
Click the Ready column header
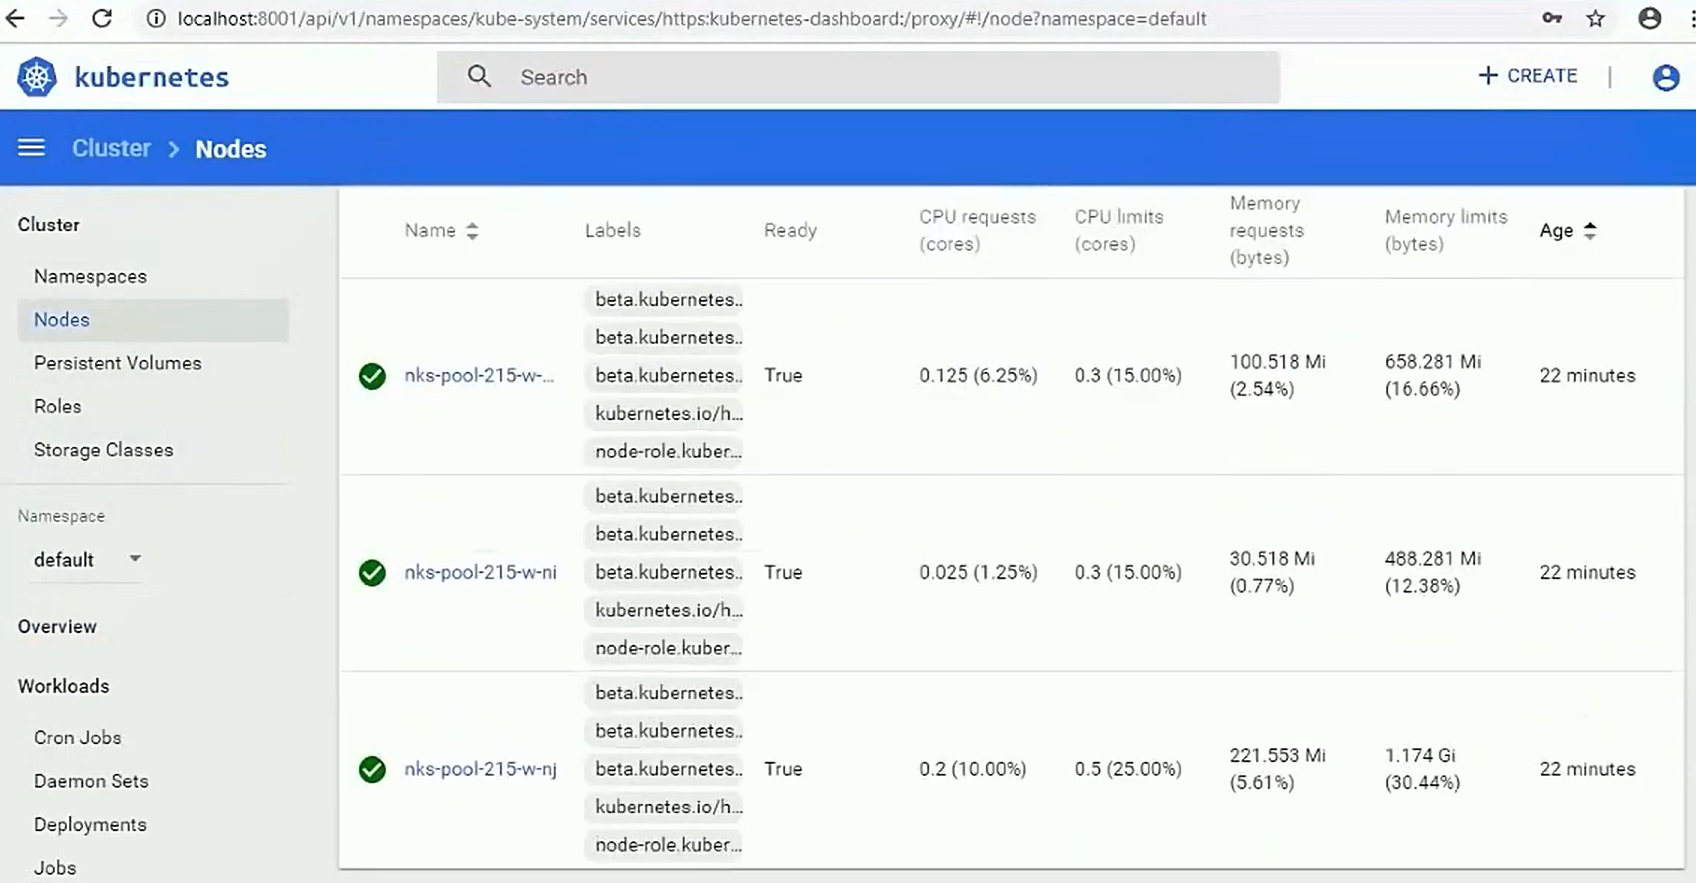(x=790, y=230)
